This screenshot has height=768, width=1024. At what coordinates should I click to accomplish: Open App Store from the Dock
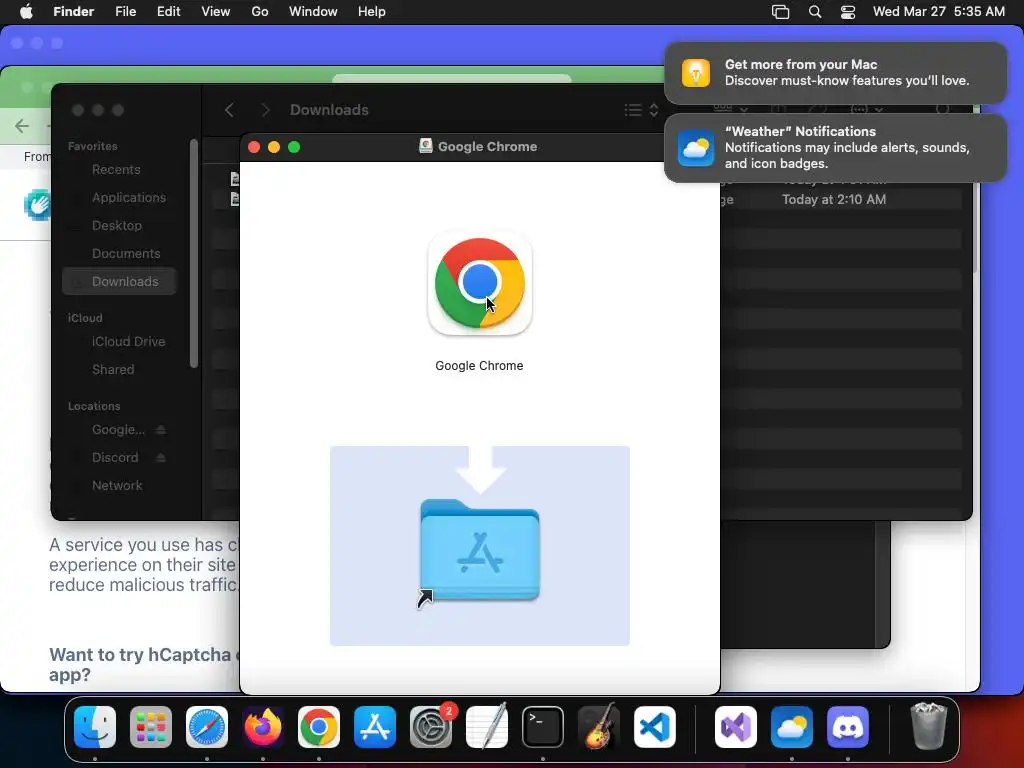[375, 727]
